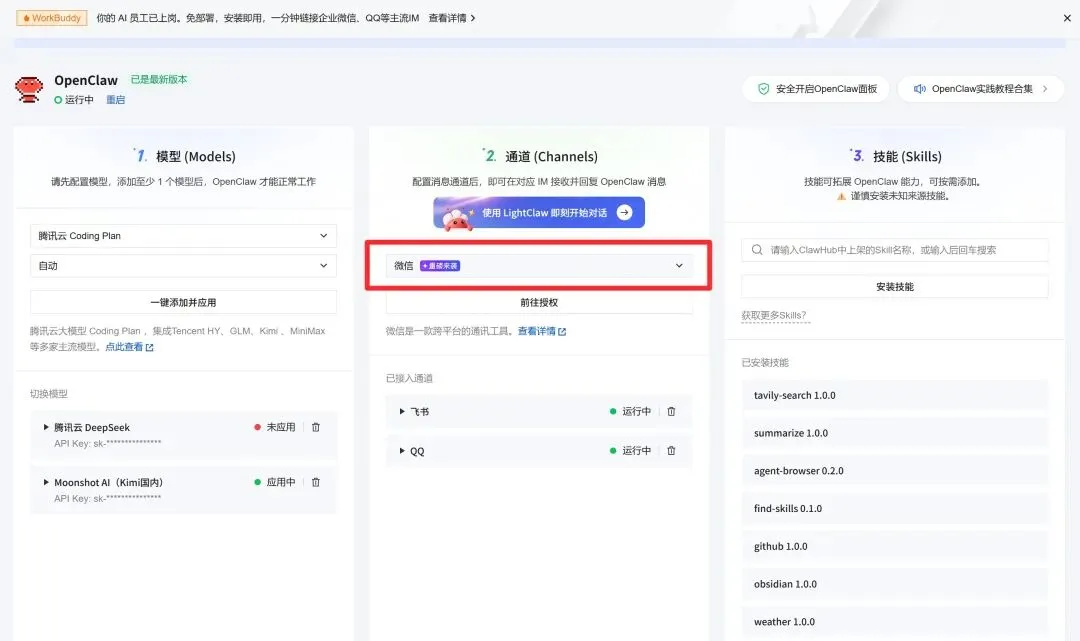The height and width of the screenshot is (641, 1080).
Task: Click the OpenClaw red crab logo
Action: pos(29,90)
